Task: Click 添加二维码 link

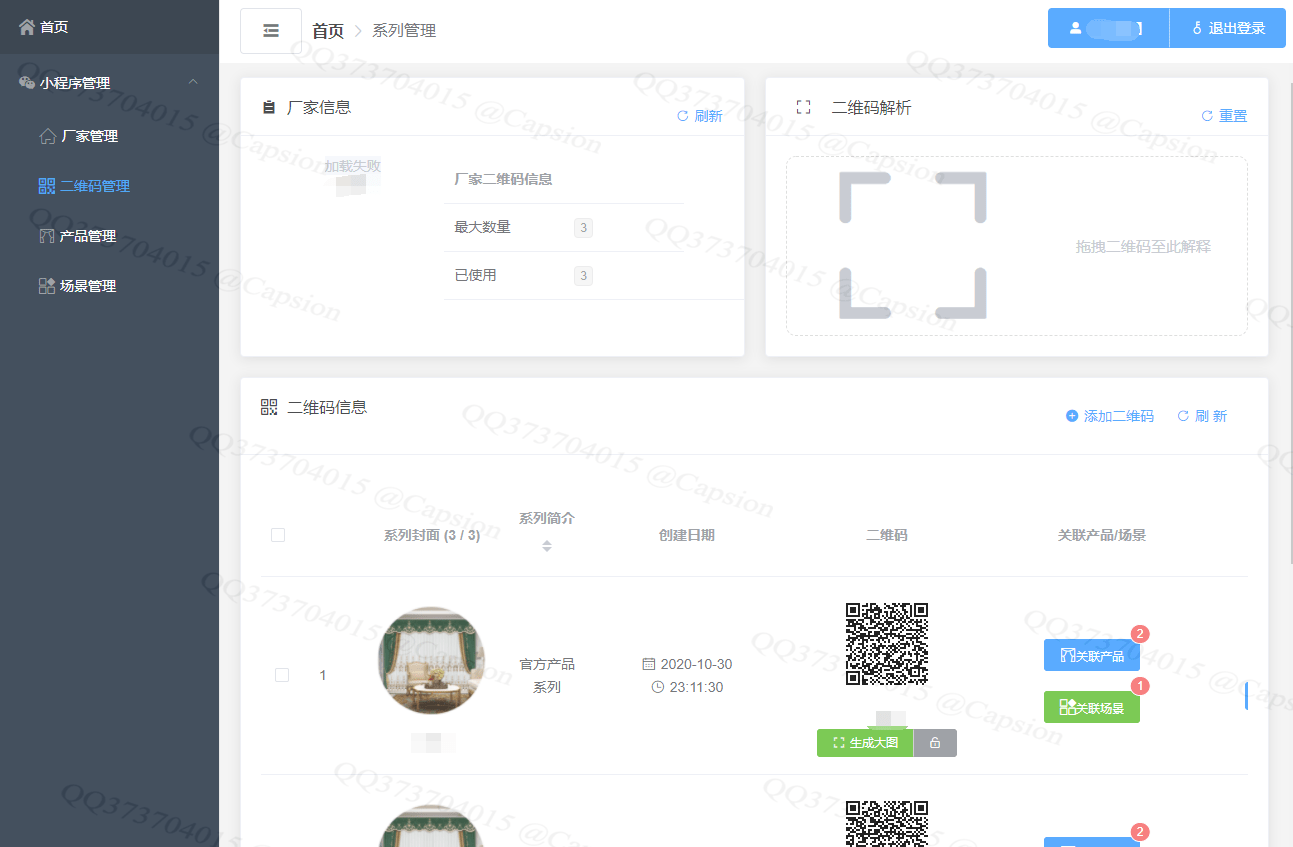Action: click(x=1110, y=416)
